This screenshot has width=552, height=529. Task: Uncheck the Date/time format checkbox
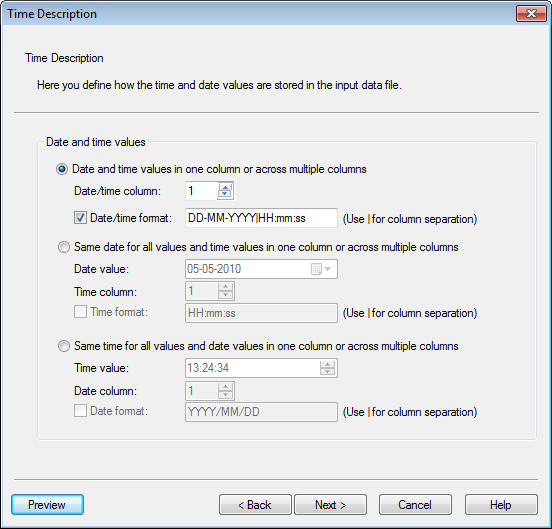click(x=80, y=218)
